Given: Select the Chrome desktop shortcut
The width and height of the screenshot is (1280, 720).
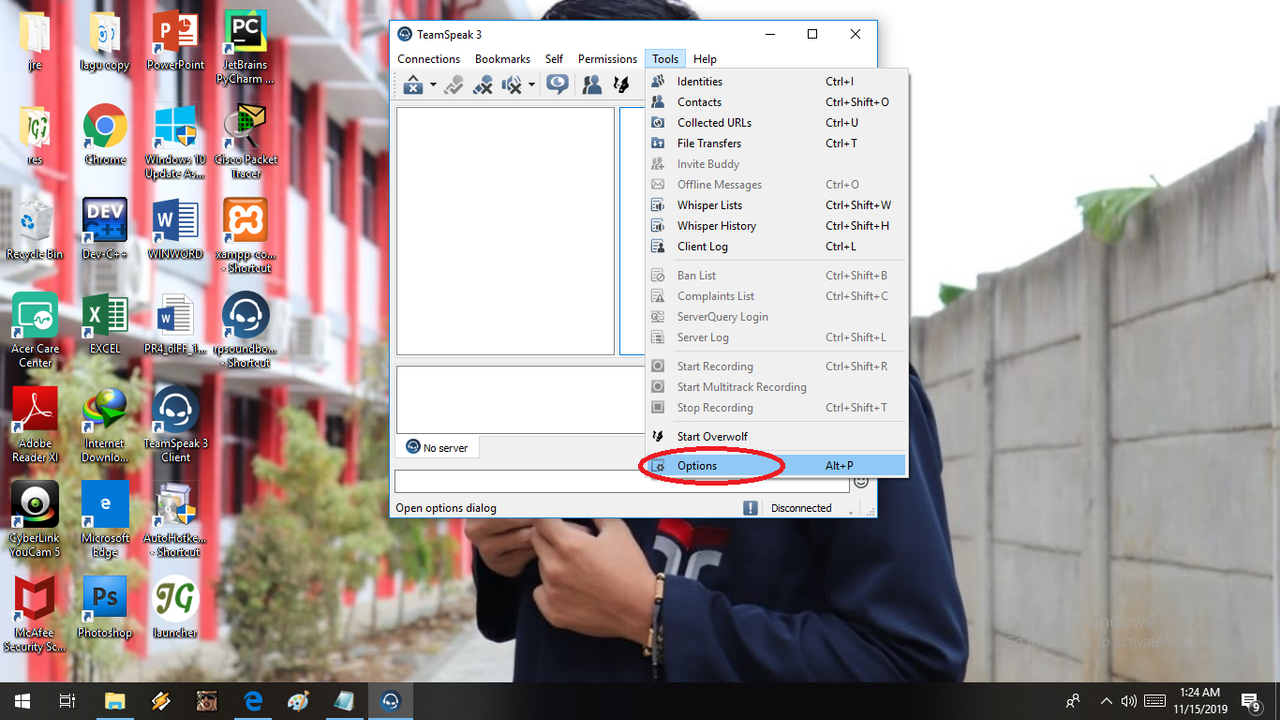Looking at the screenshot, I should tap(105, 136).
